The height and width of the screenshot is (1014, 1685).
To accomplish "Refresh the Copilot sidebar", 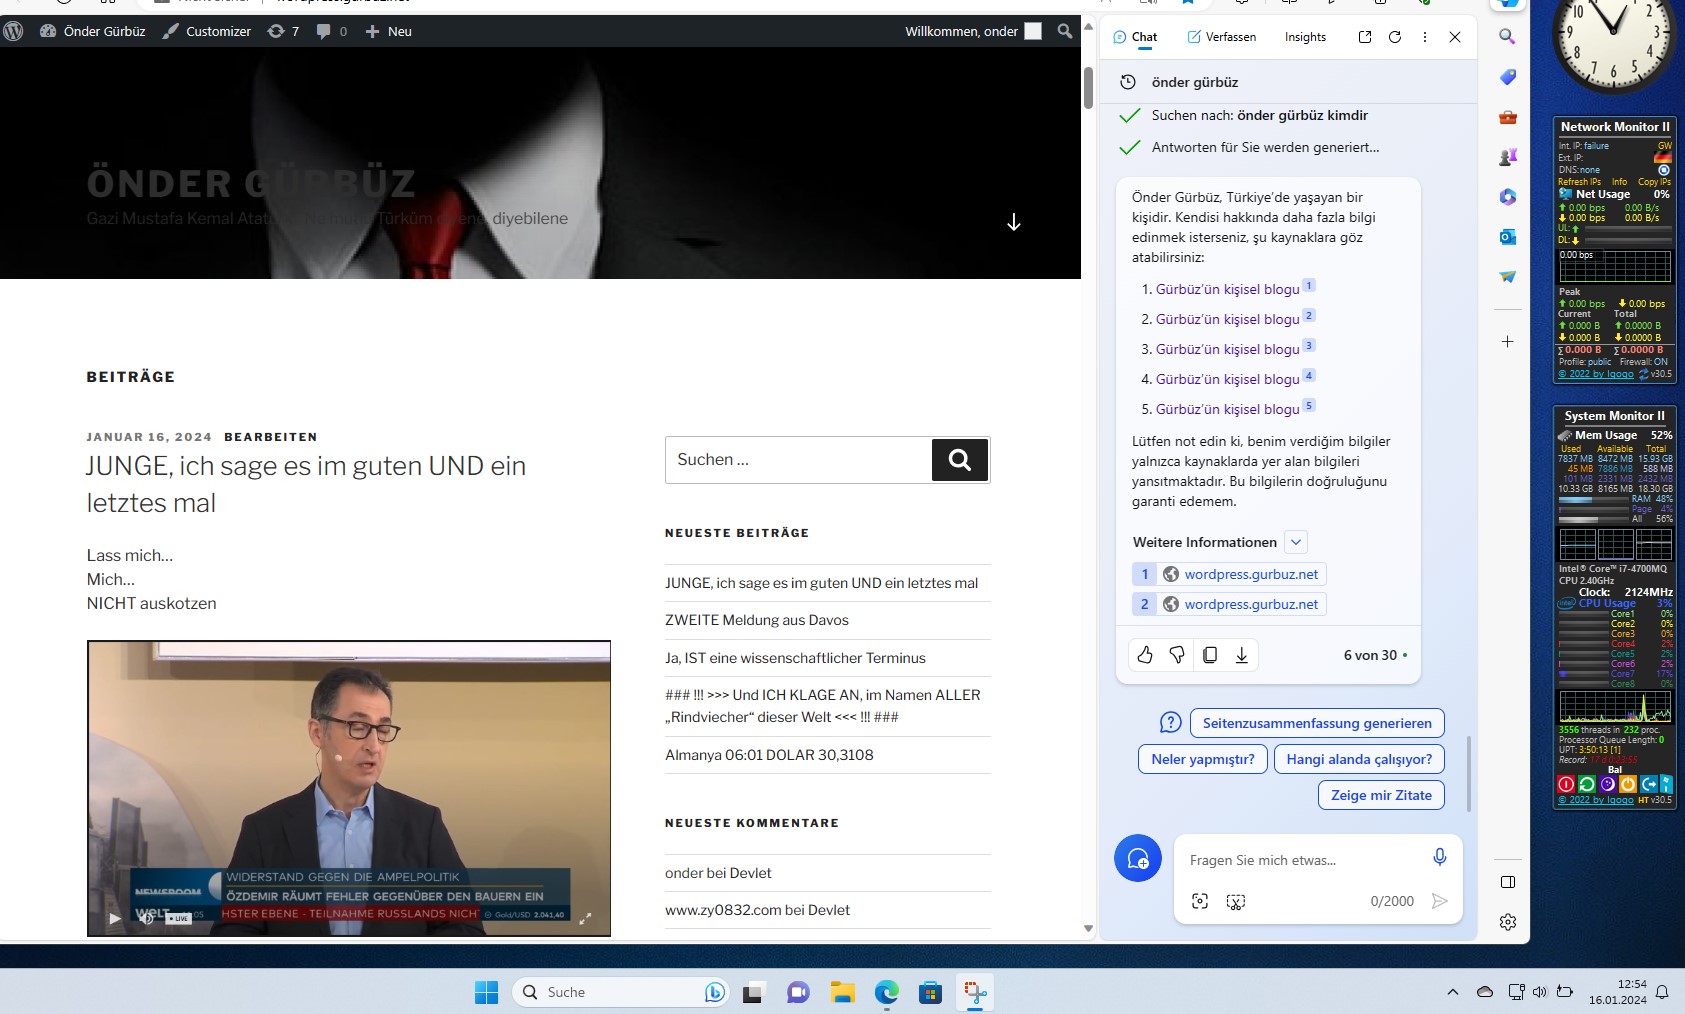I will pos(1395,37).
